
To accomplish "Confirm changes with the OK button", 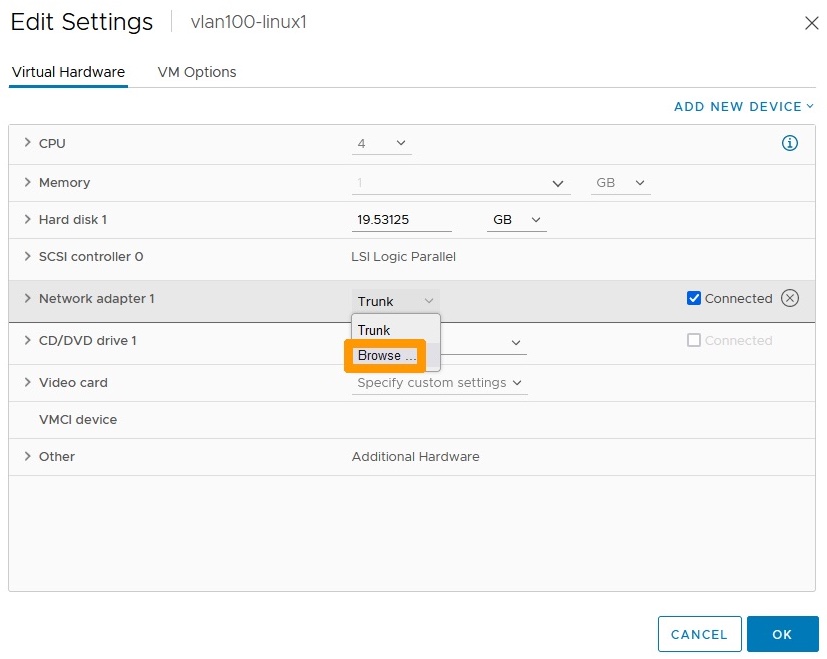I will (782, 634).
